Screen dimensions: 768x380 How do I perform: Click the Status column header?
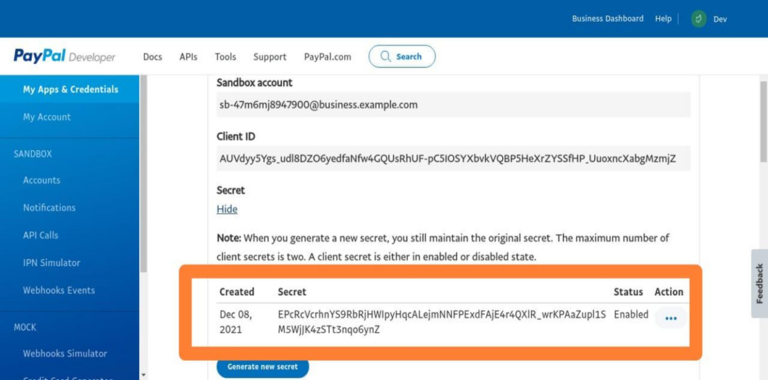pos(628,292)
